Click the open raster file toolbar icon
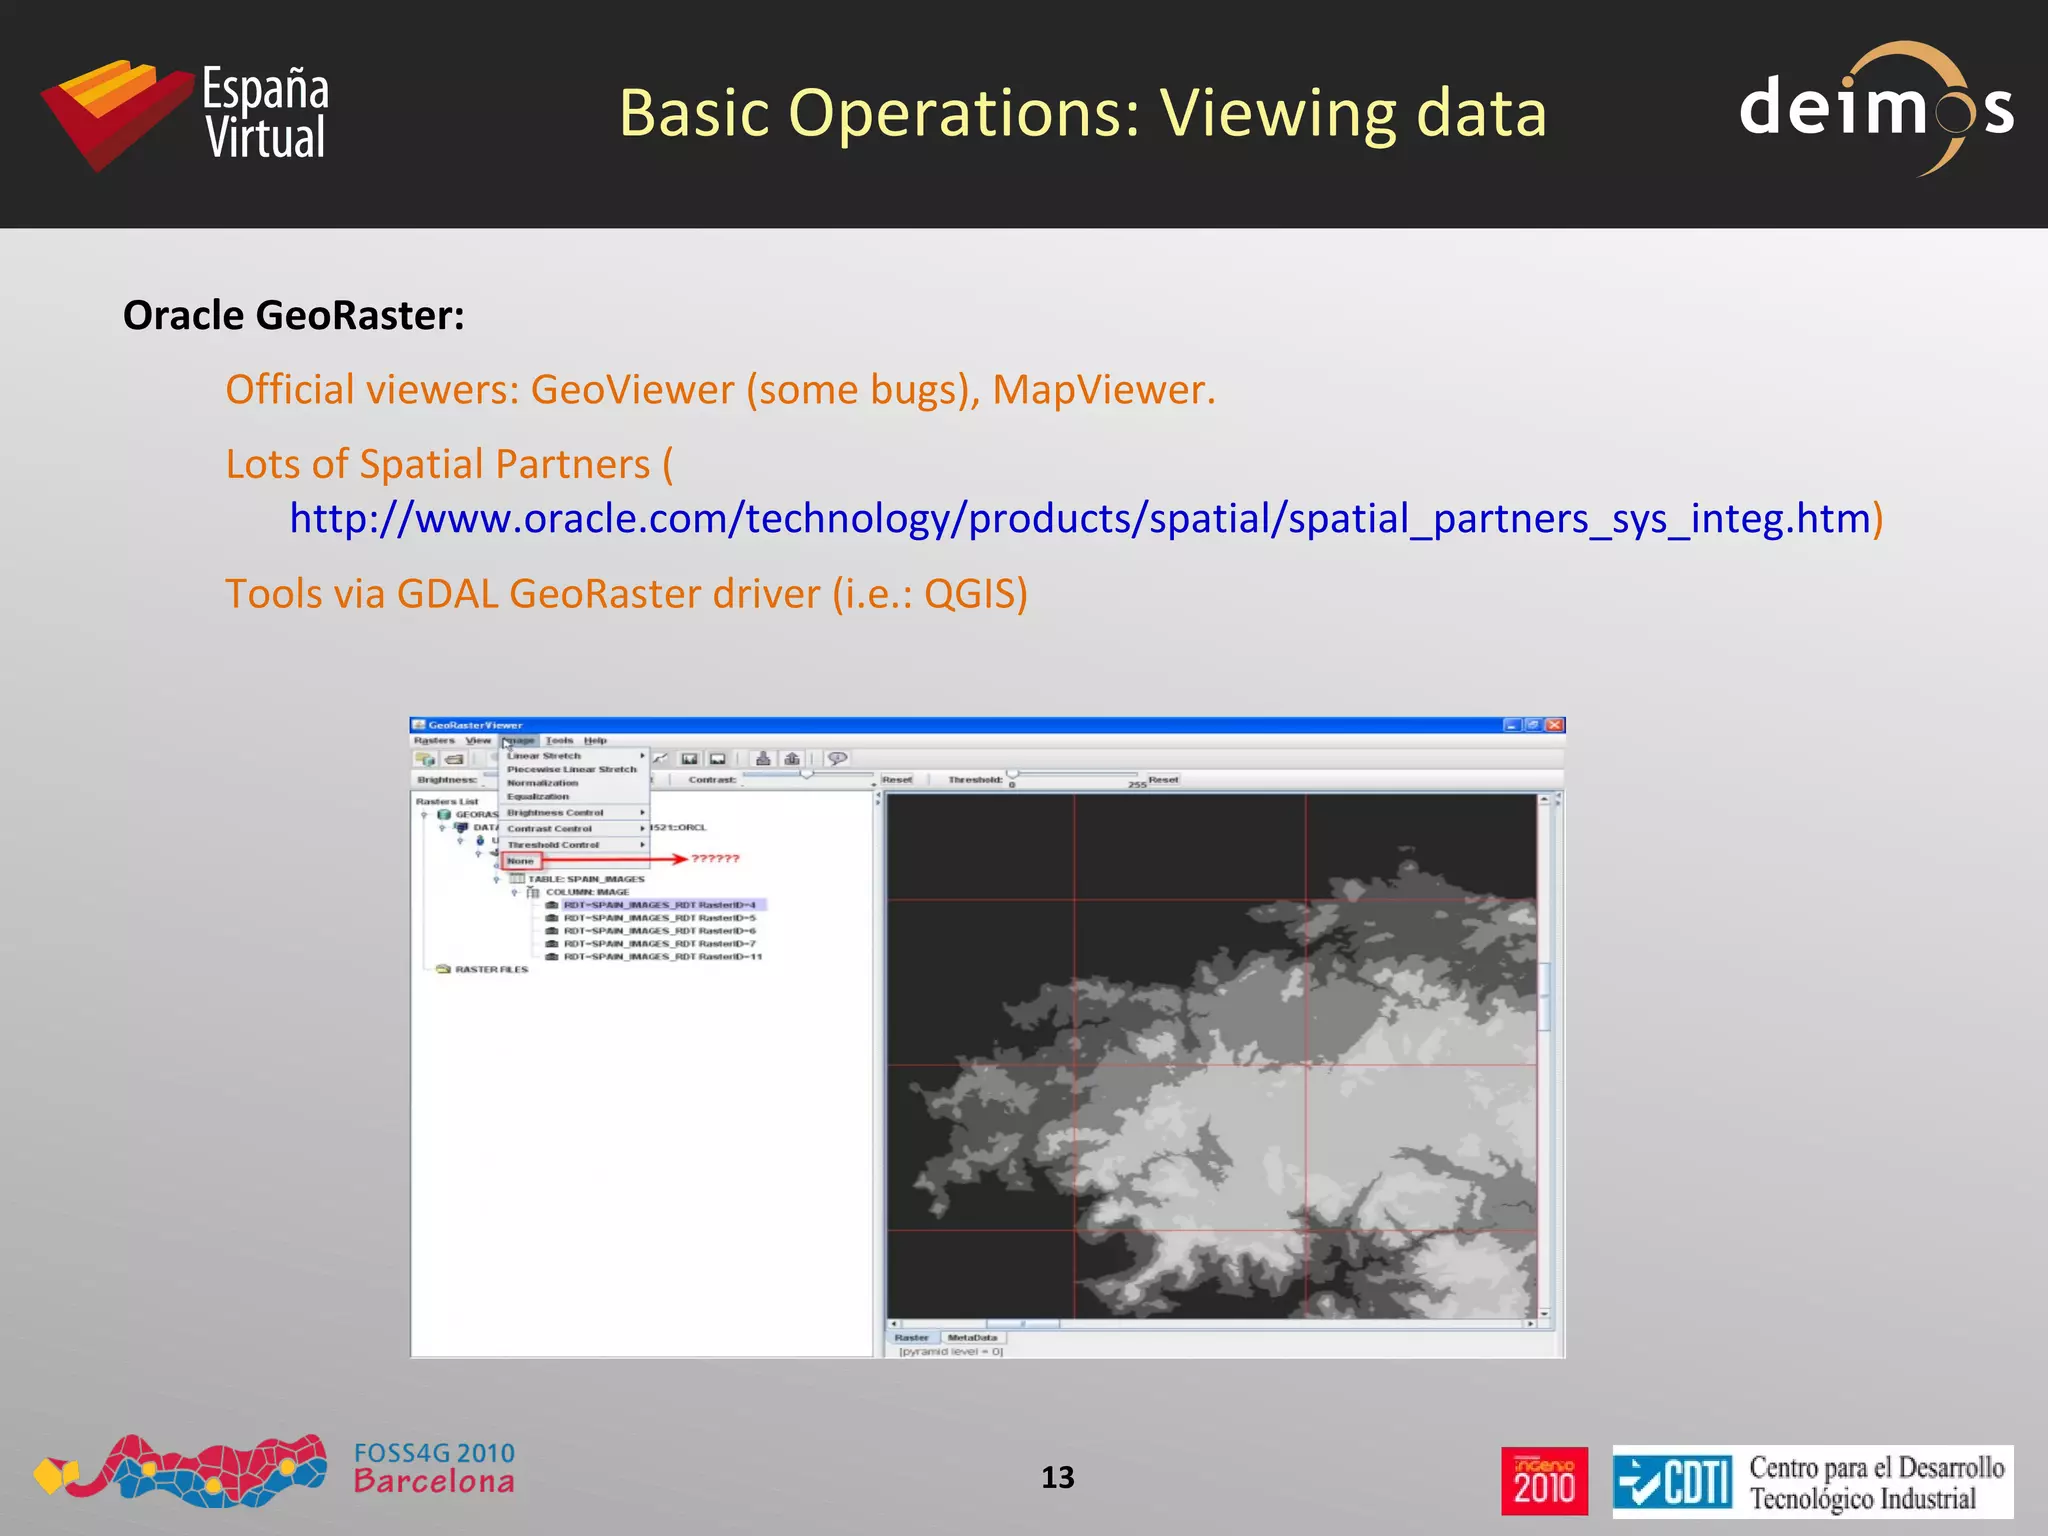This screenshot has width=2048, height=1536. point(454,759)
